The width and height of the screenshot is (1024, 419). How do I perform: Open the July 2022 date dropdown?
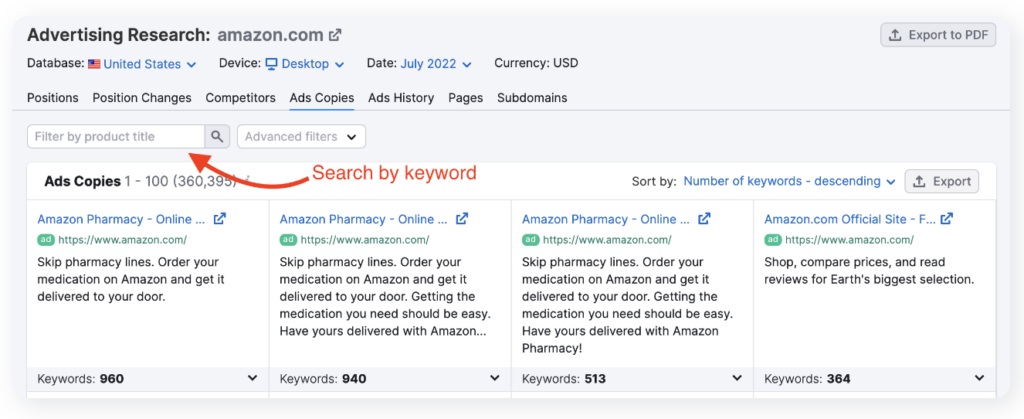click(436, 64)
